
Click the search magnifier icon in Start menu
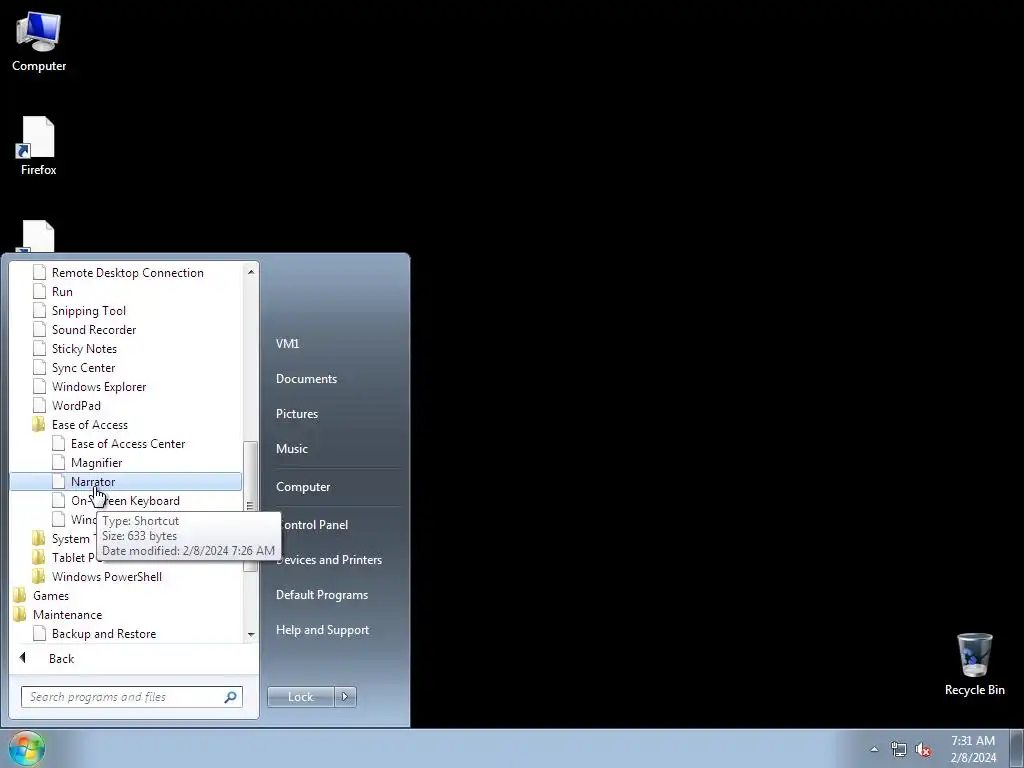point(231,697)
